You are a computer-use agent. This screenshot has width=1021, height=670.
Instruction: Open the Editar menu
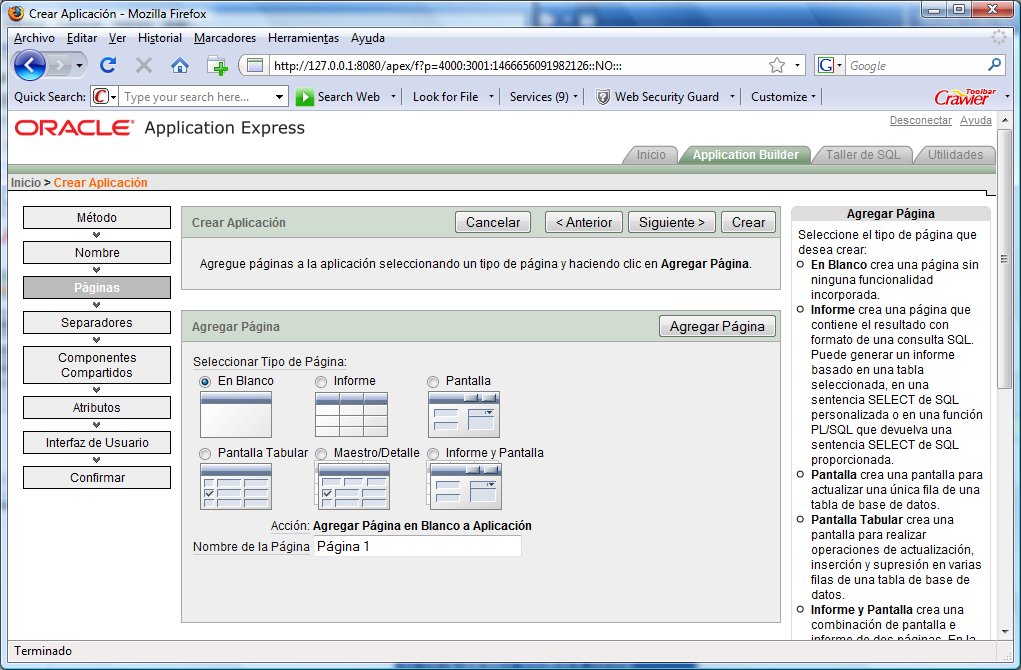tap(82, 38)
